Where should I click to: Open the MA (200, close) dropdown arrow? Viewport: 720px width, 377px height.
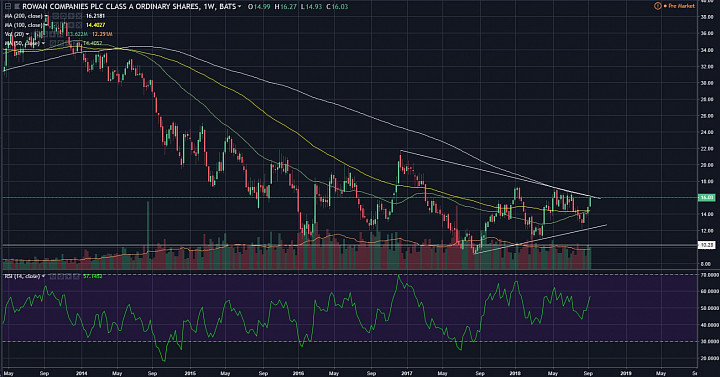coord(46,16)
